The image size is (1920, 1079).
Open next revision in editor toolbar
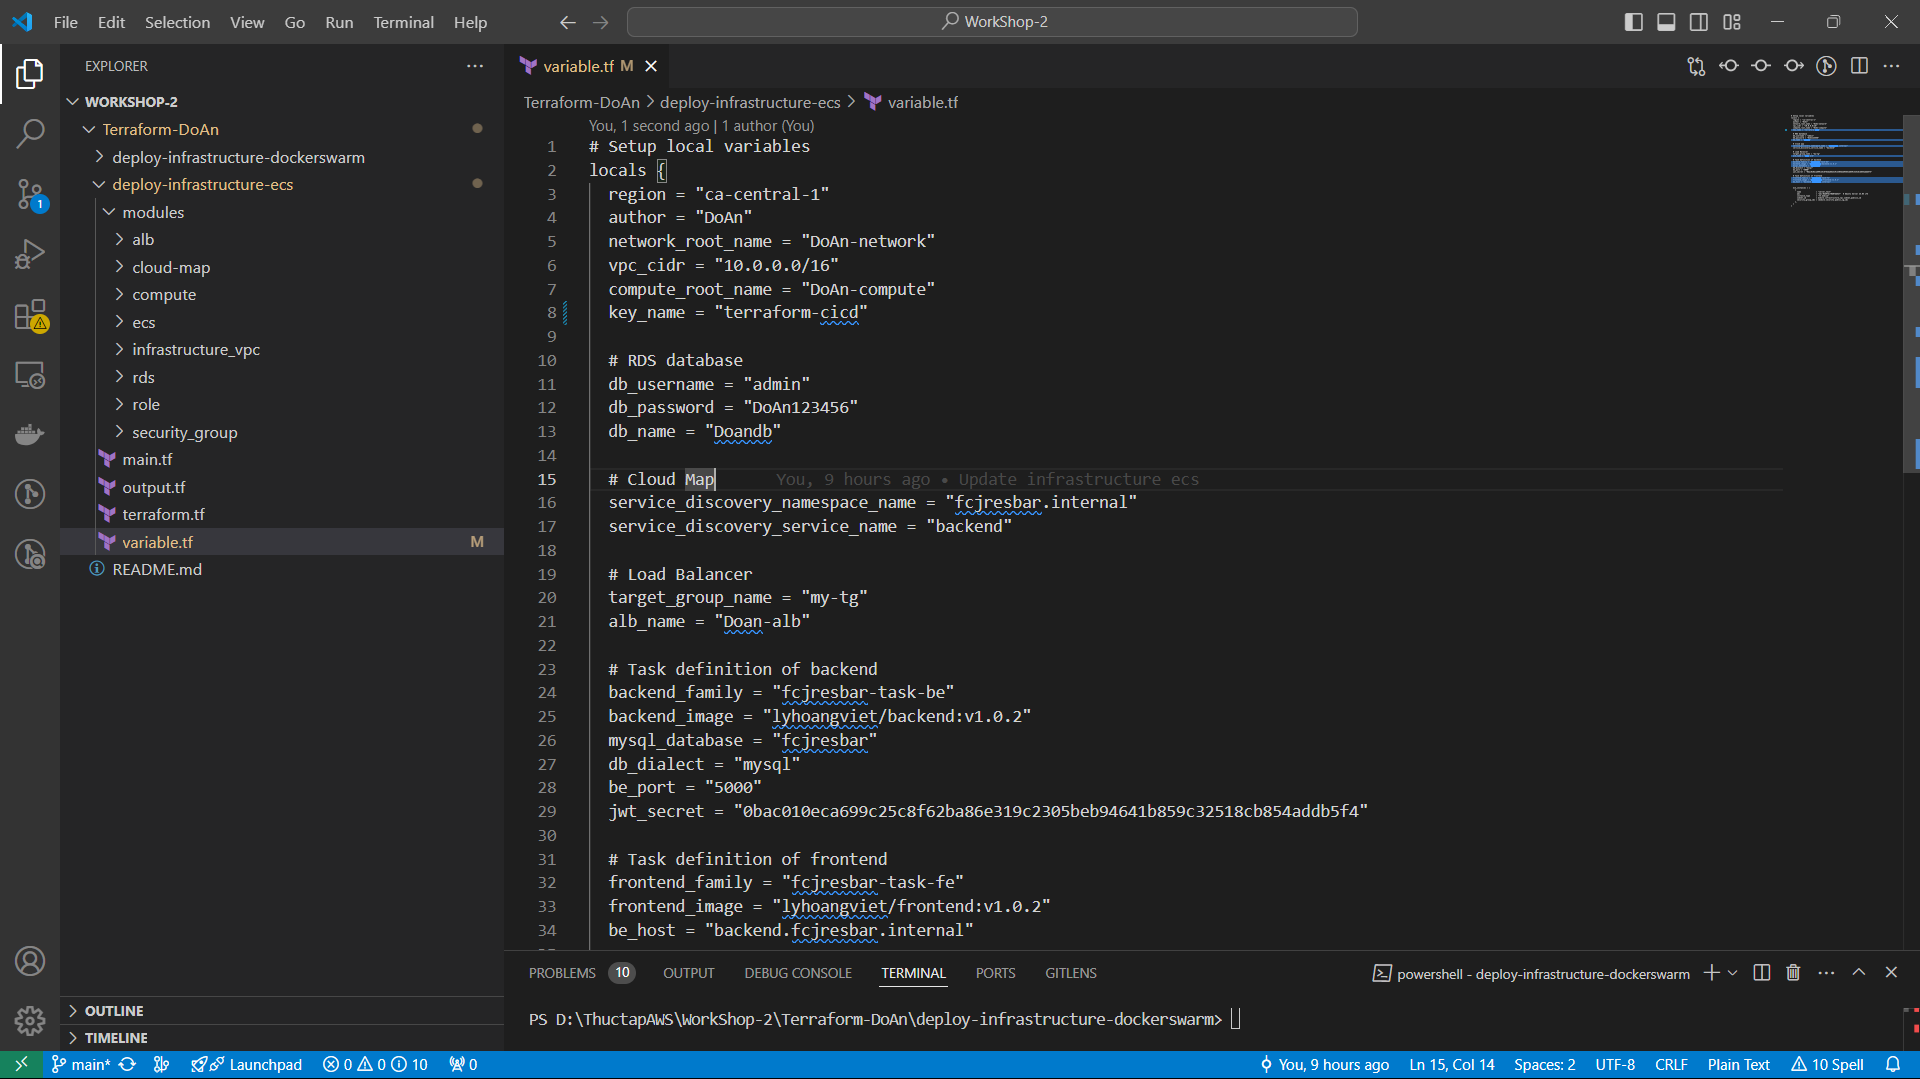coord(1794,66)
